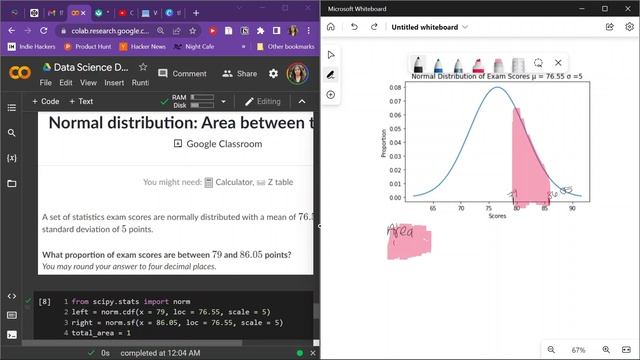This screenshot has width=640, height=360.
Task: Open Whiteboard settings gear
Action: tap(629, 27)
